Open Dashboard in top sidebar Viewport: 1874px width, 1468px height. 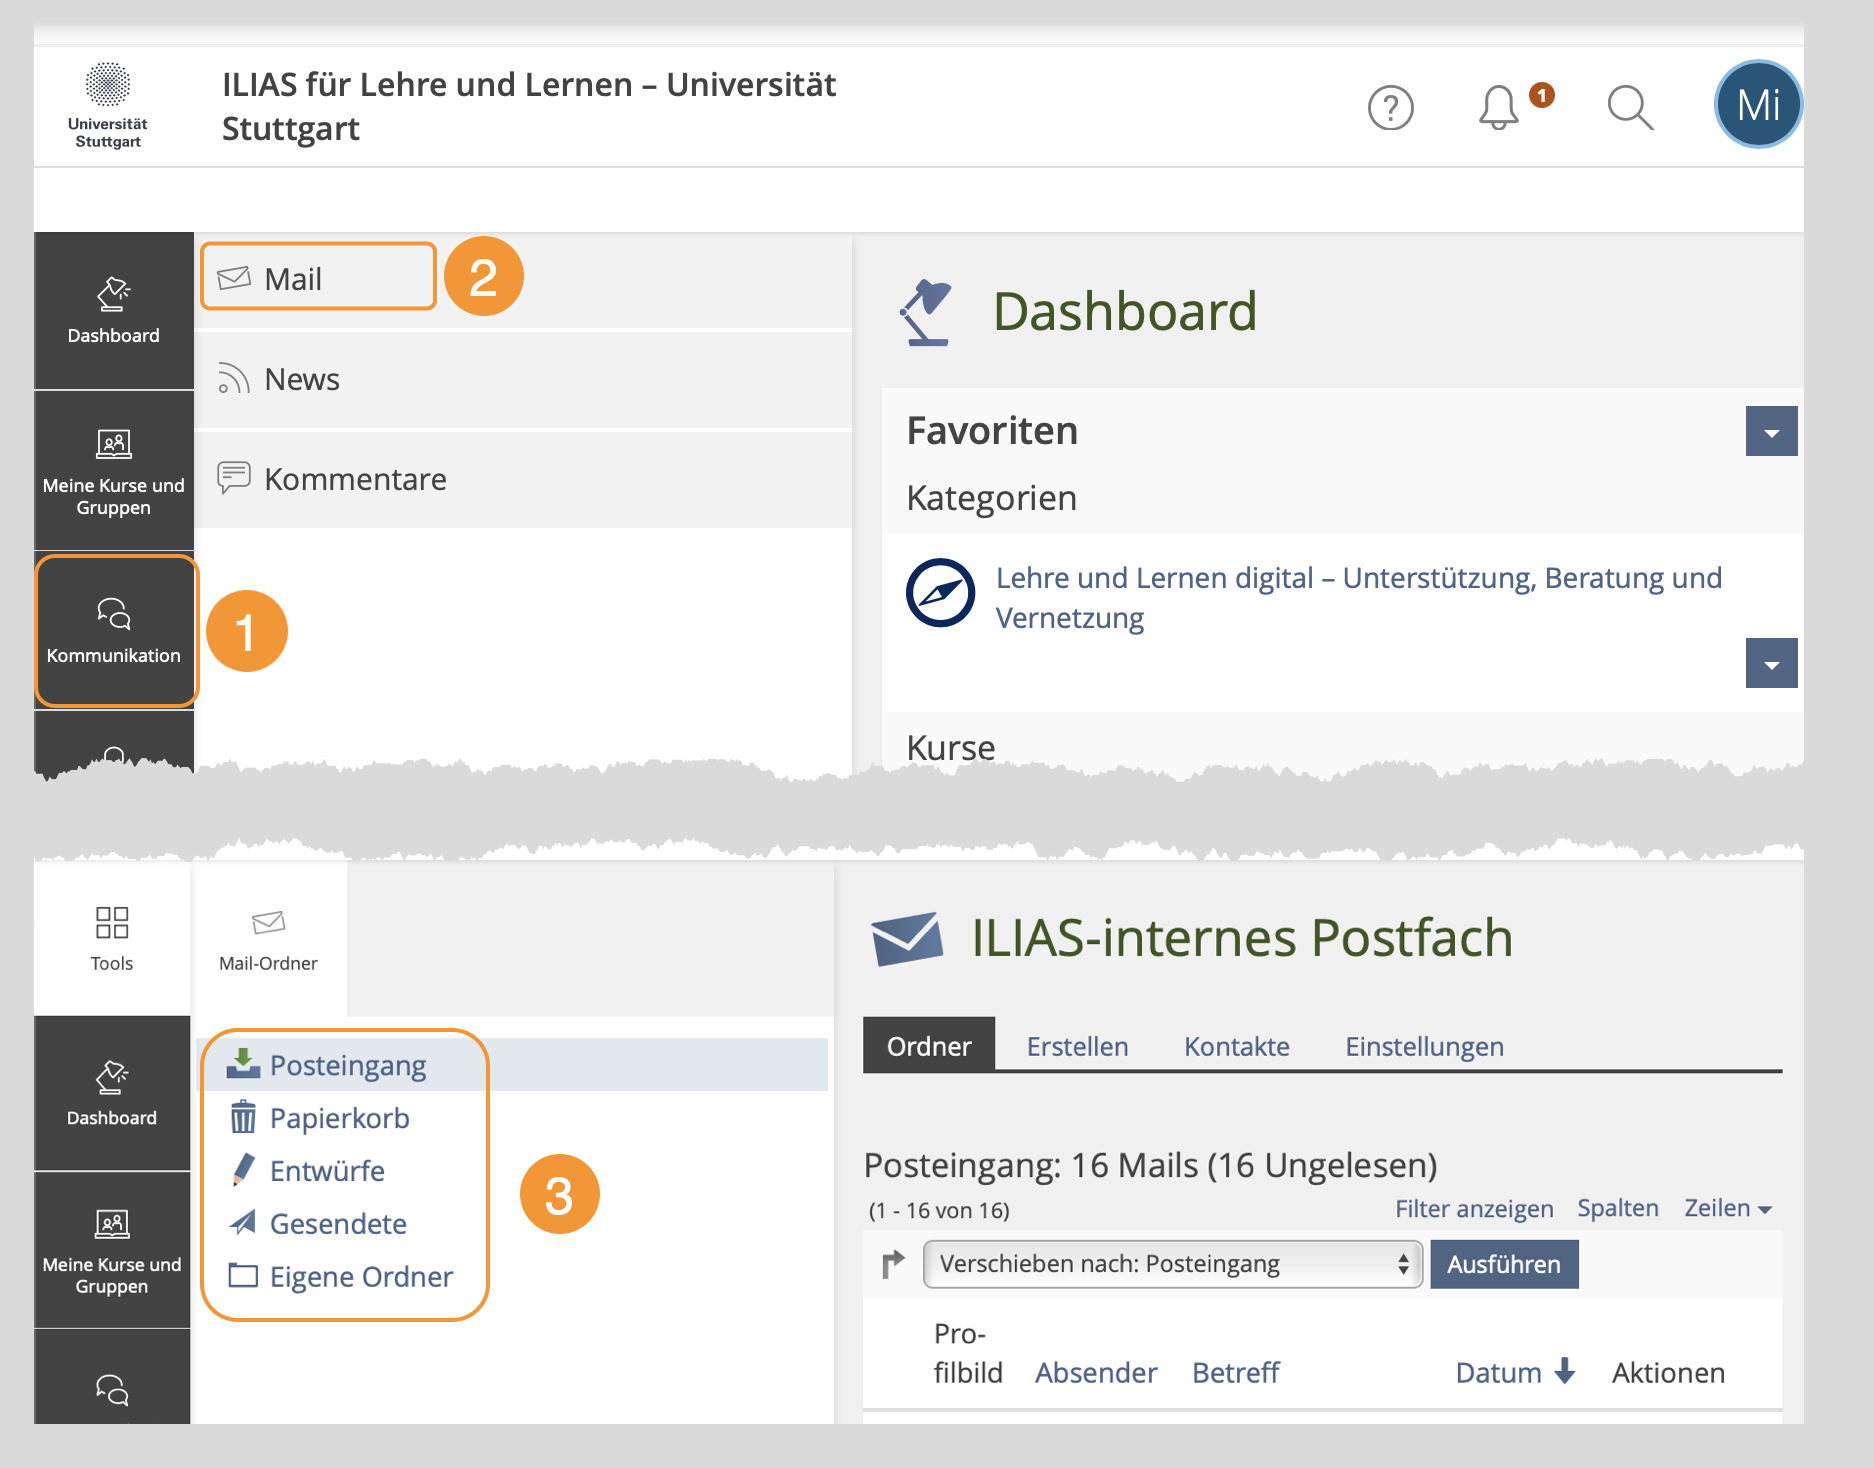pos(114,311)
